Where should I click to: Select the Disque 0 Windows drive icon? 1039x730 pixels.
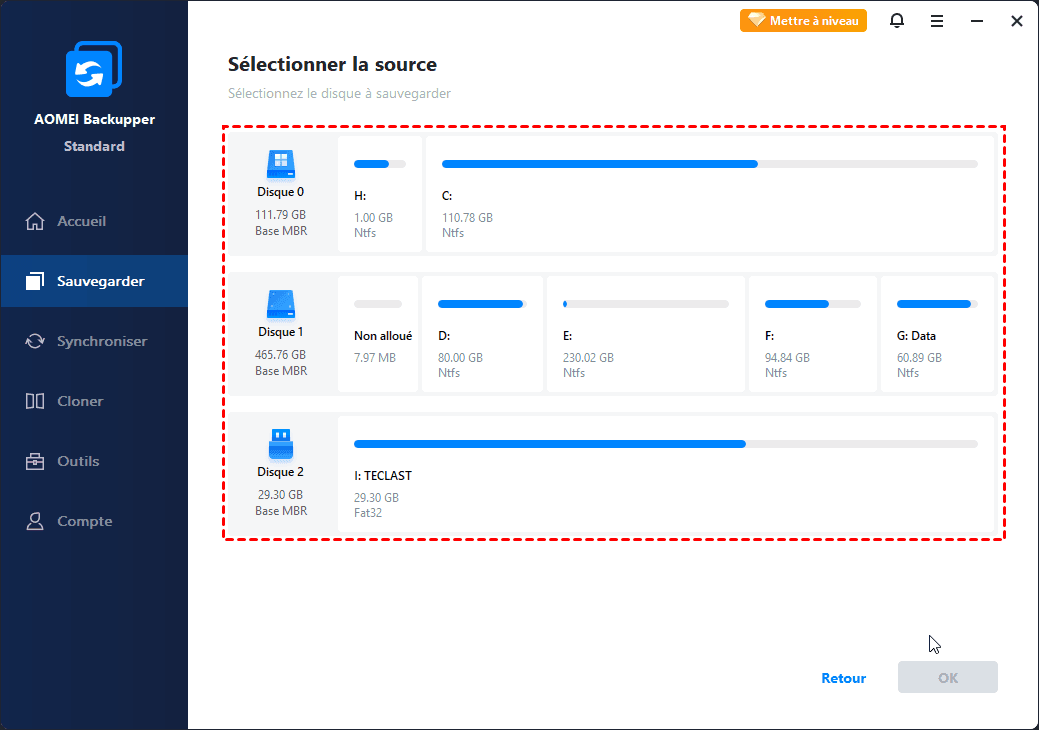281,165
